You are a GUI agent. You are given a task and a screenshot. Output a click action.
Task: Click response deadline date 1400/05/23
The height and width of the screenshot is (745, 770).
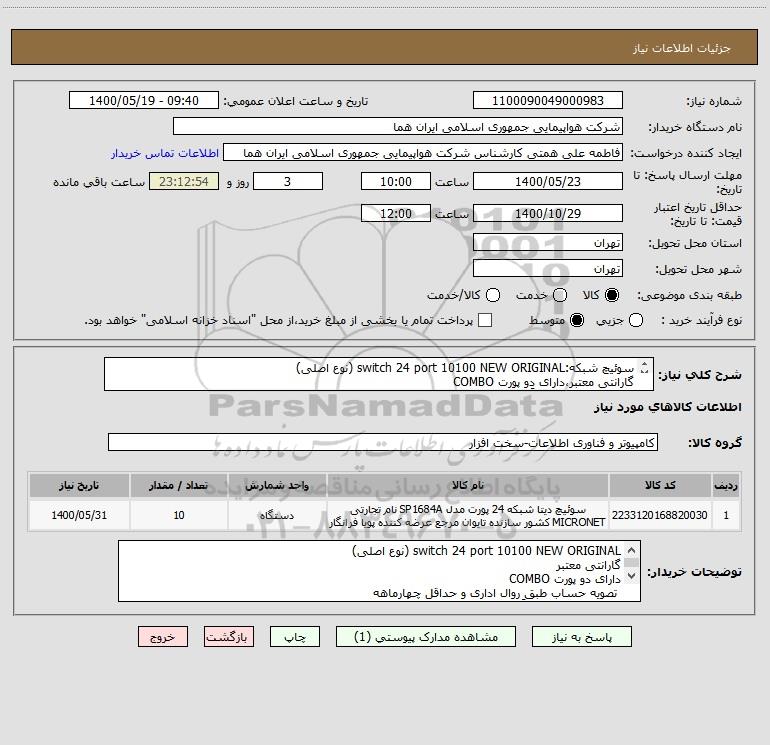pyautogui.click(x=548, y=181)
